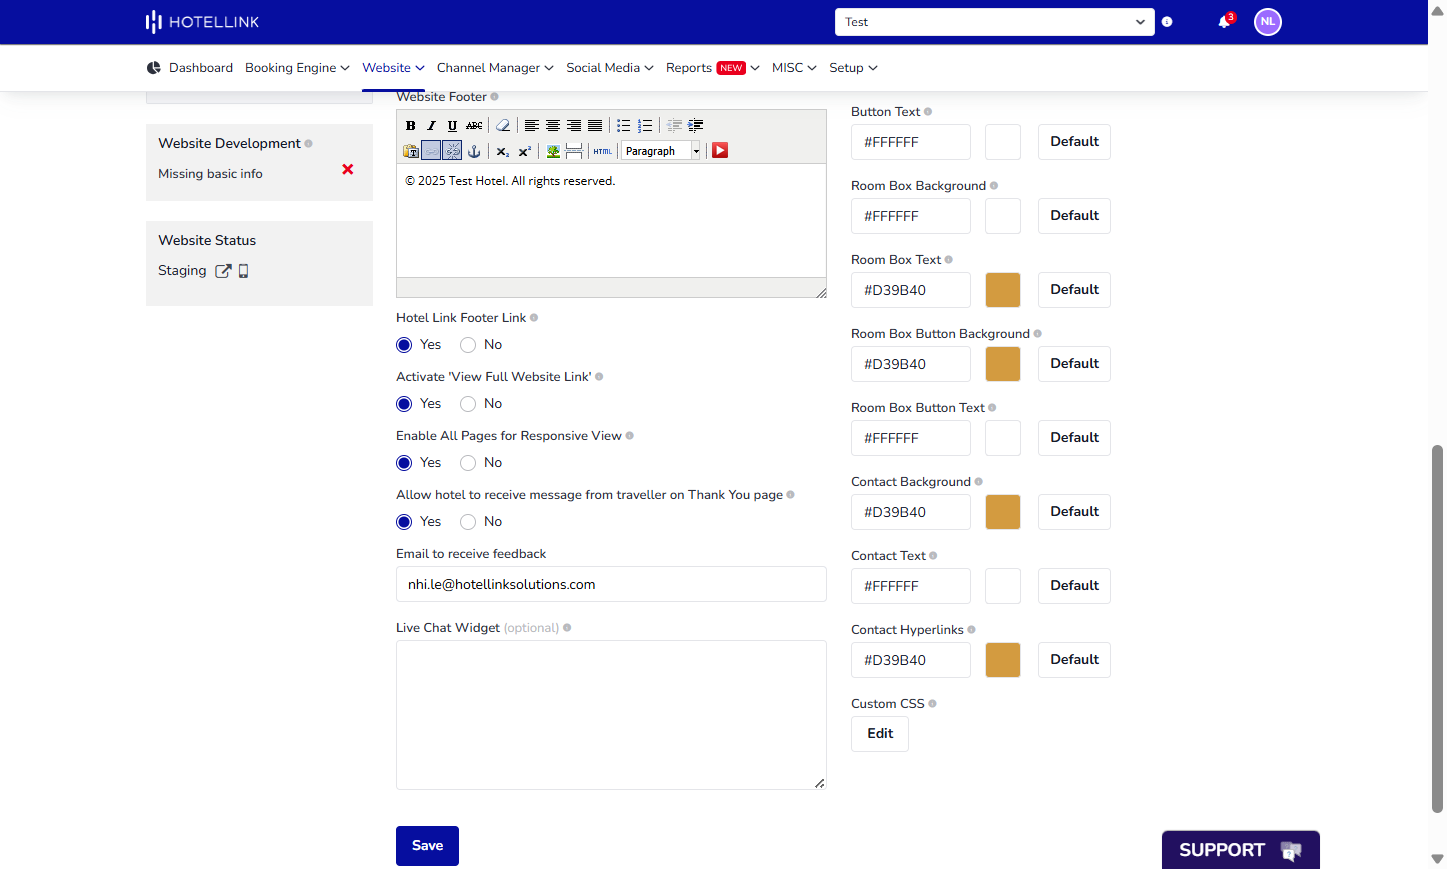Select No for Responsive View pages
The image size is (1447, 869).
coord(468,463)
